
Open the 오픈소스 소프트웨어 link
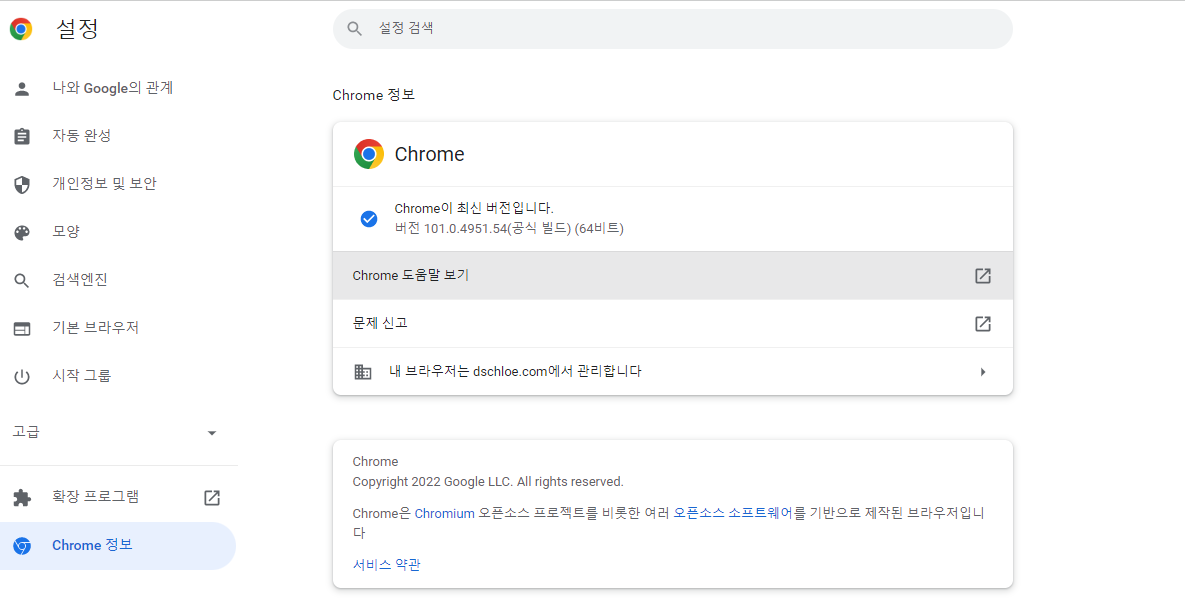pyautogui.click(x=733, y=513)
